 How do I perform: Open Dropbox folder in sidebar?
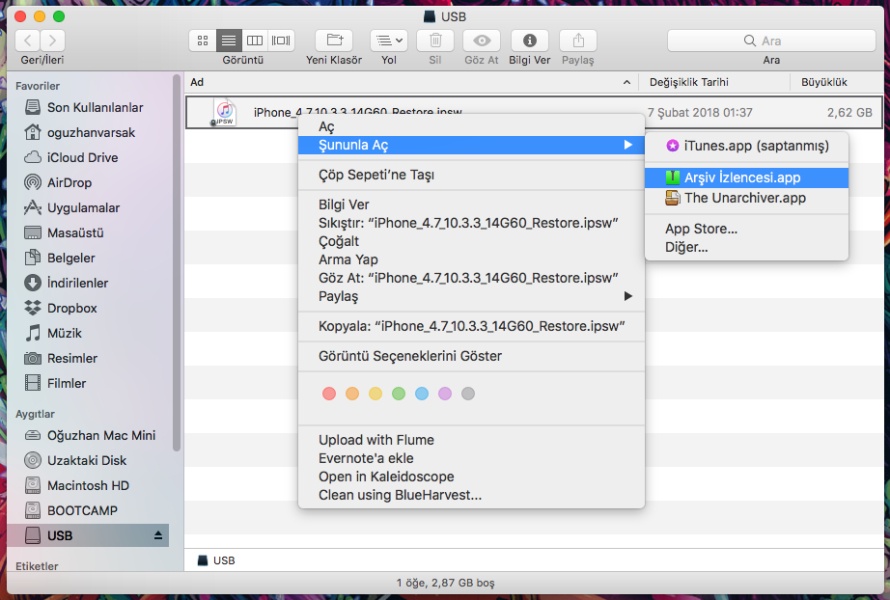[x=72, y=308]
